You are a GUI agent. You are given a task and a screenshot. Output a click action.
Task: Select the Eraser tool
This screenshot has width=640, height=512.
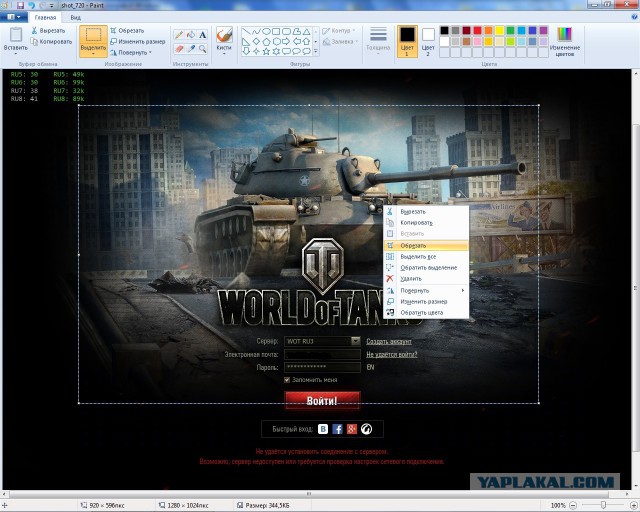point(178,49)
